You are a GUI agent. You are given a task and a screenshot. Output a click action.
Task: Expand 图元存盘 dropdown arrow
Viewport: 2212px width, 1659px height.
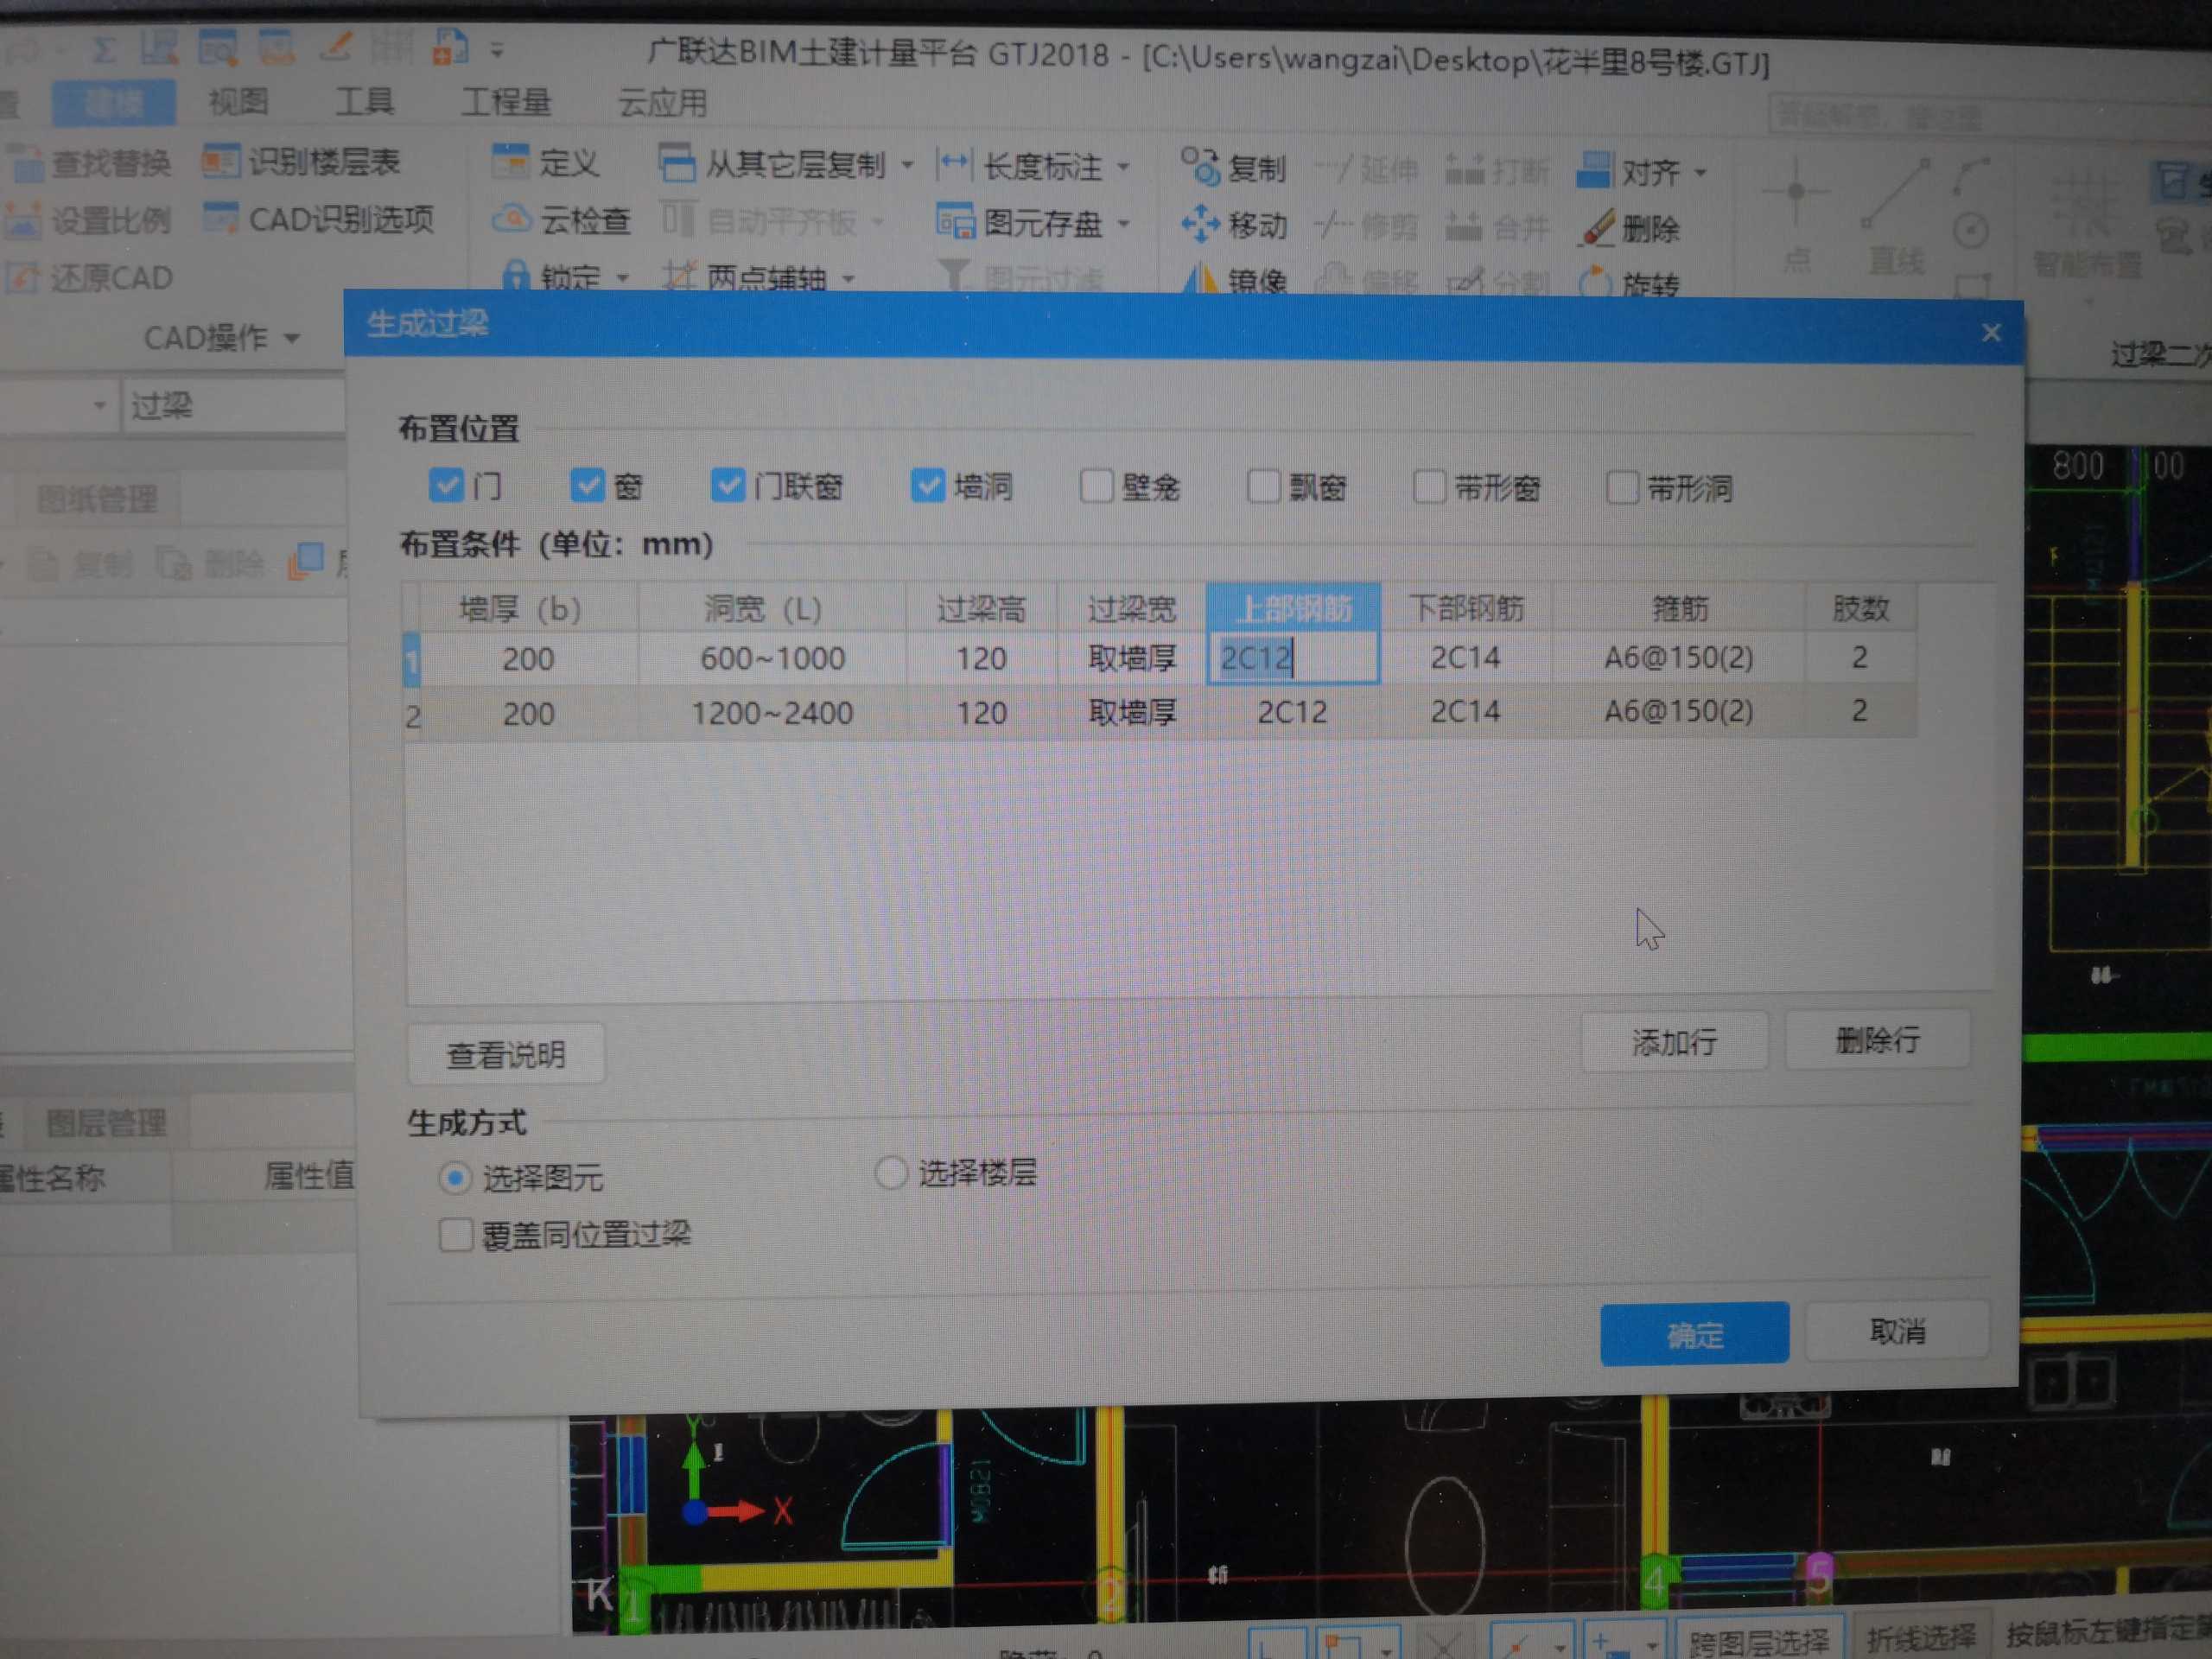[x=1124, y=224]
